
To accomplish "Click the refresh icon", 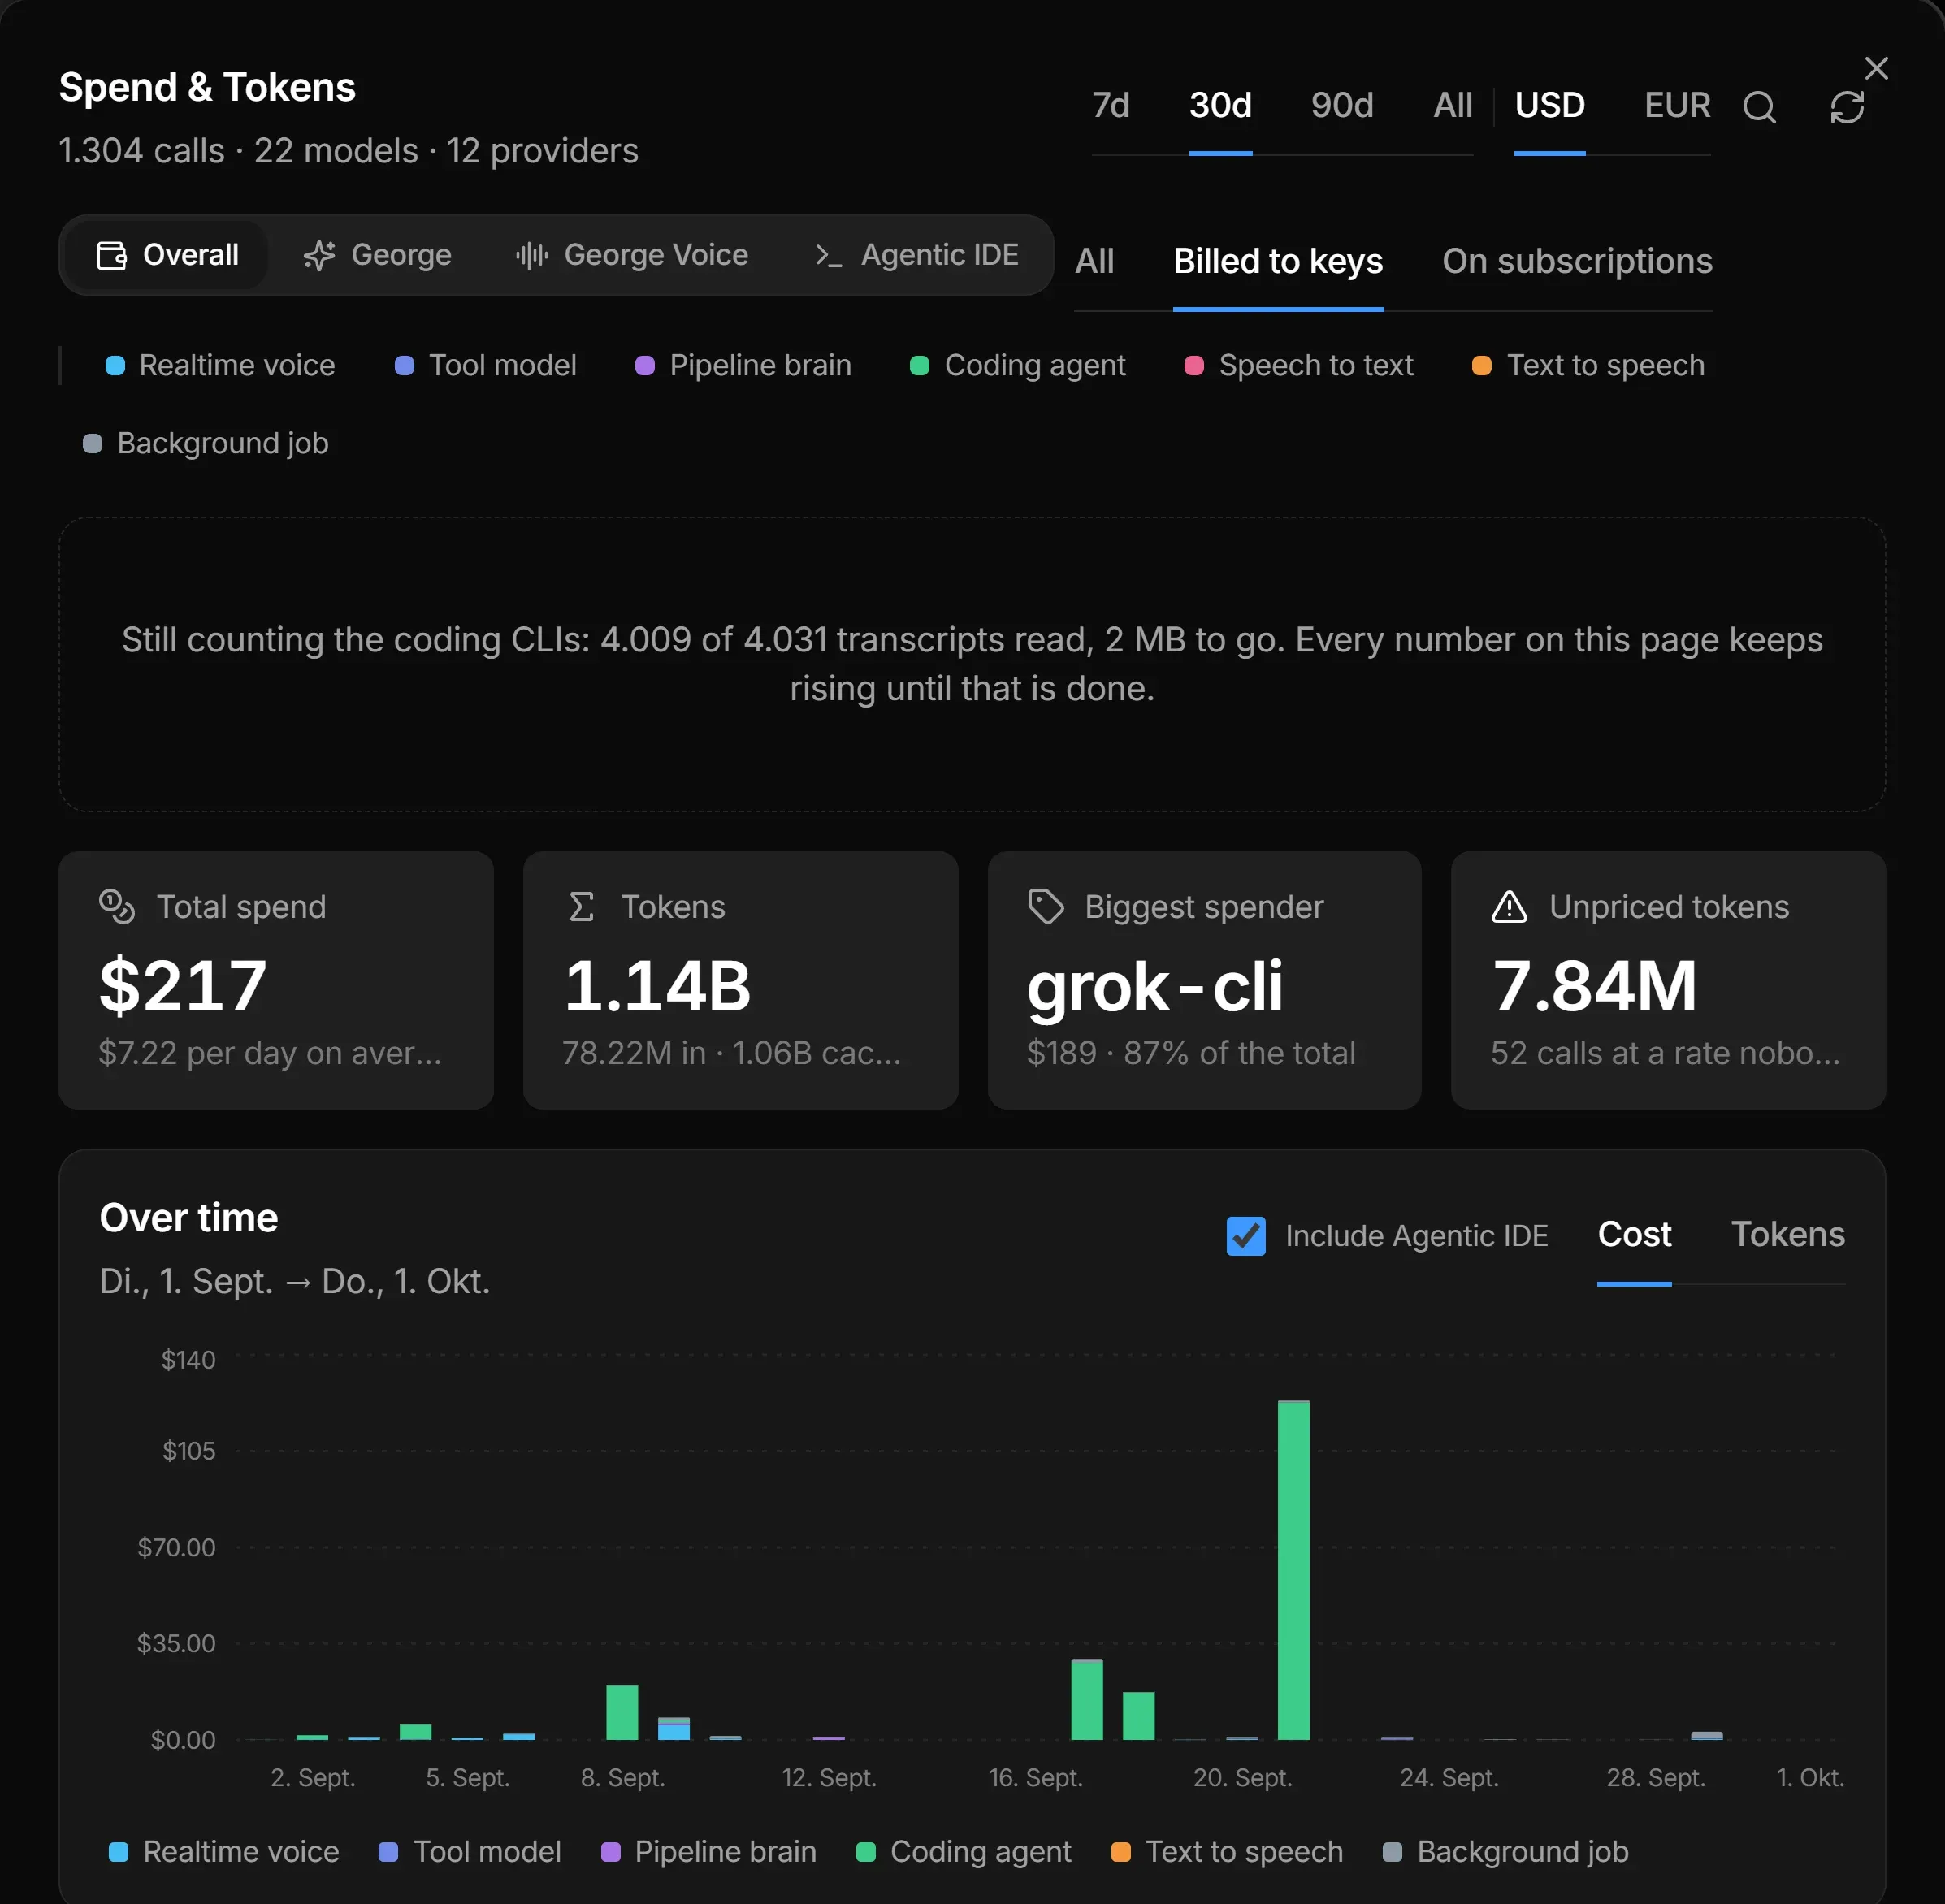I will coord(1847,107).
